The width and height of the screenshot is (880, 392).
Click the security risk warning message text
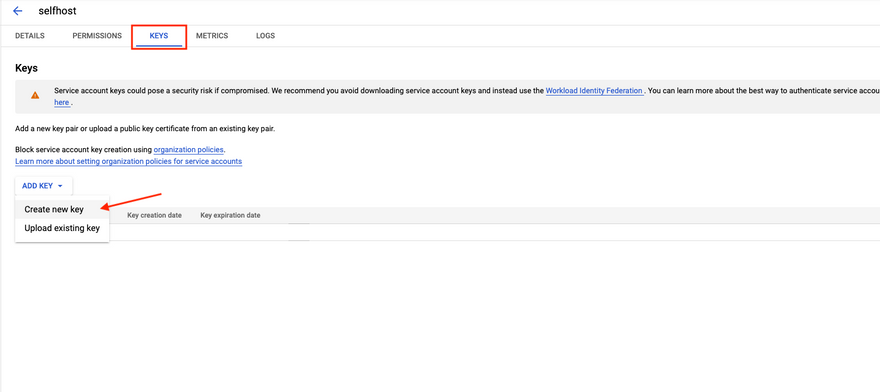point(299,90)
